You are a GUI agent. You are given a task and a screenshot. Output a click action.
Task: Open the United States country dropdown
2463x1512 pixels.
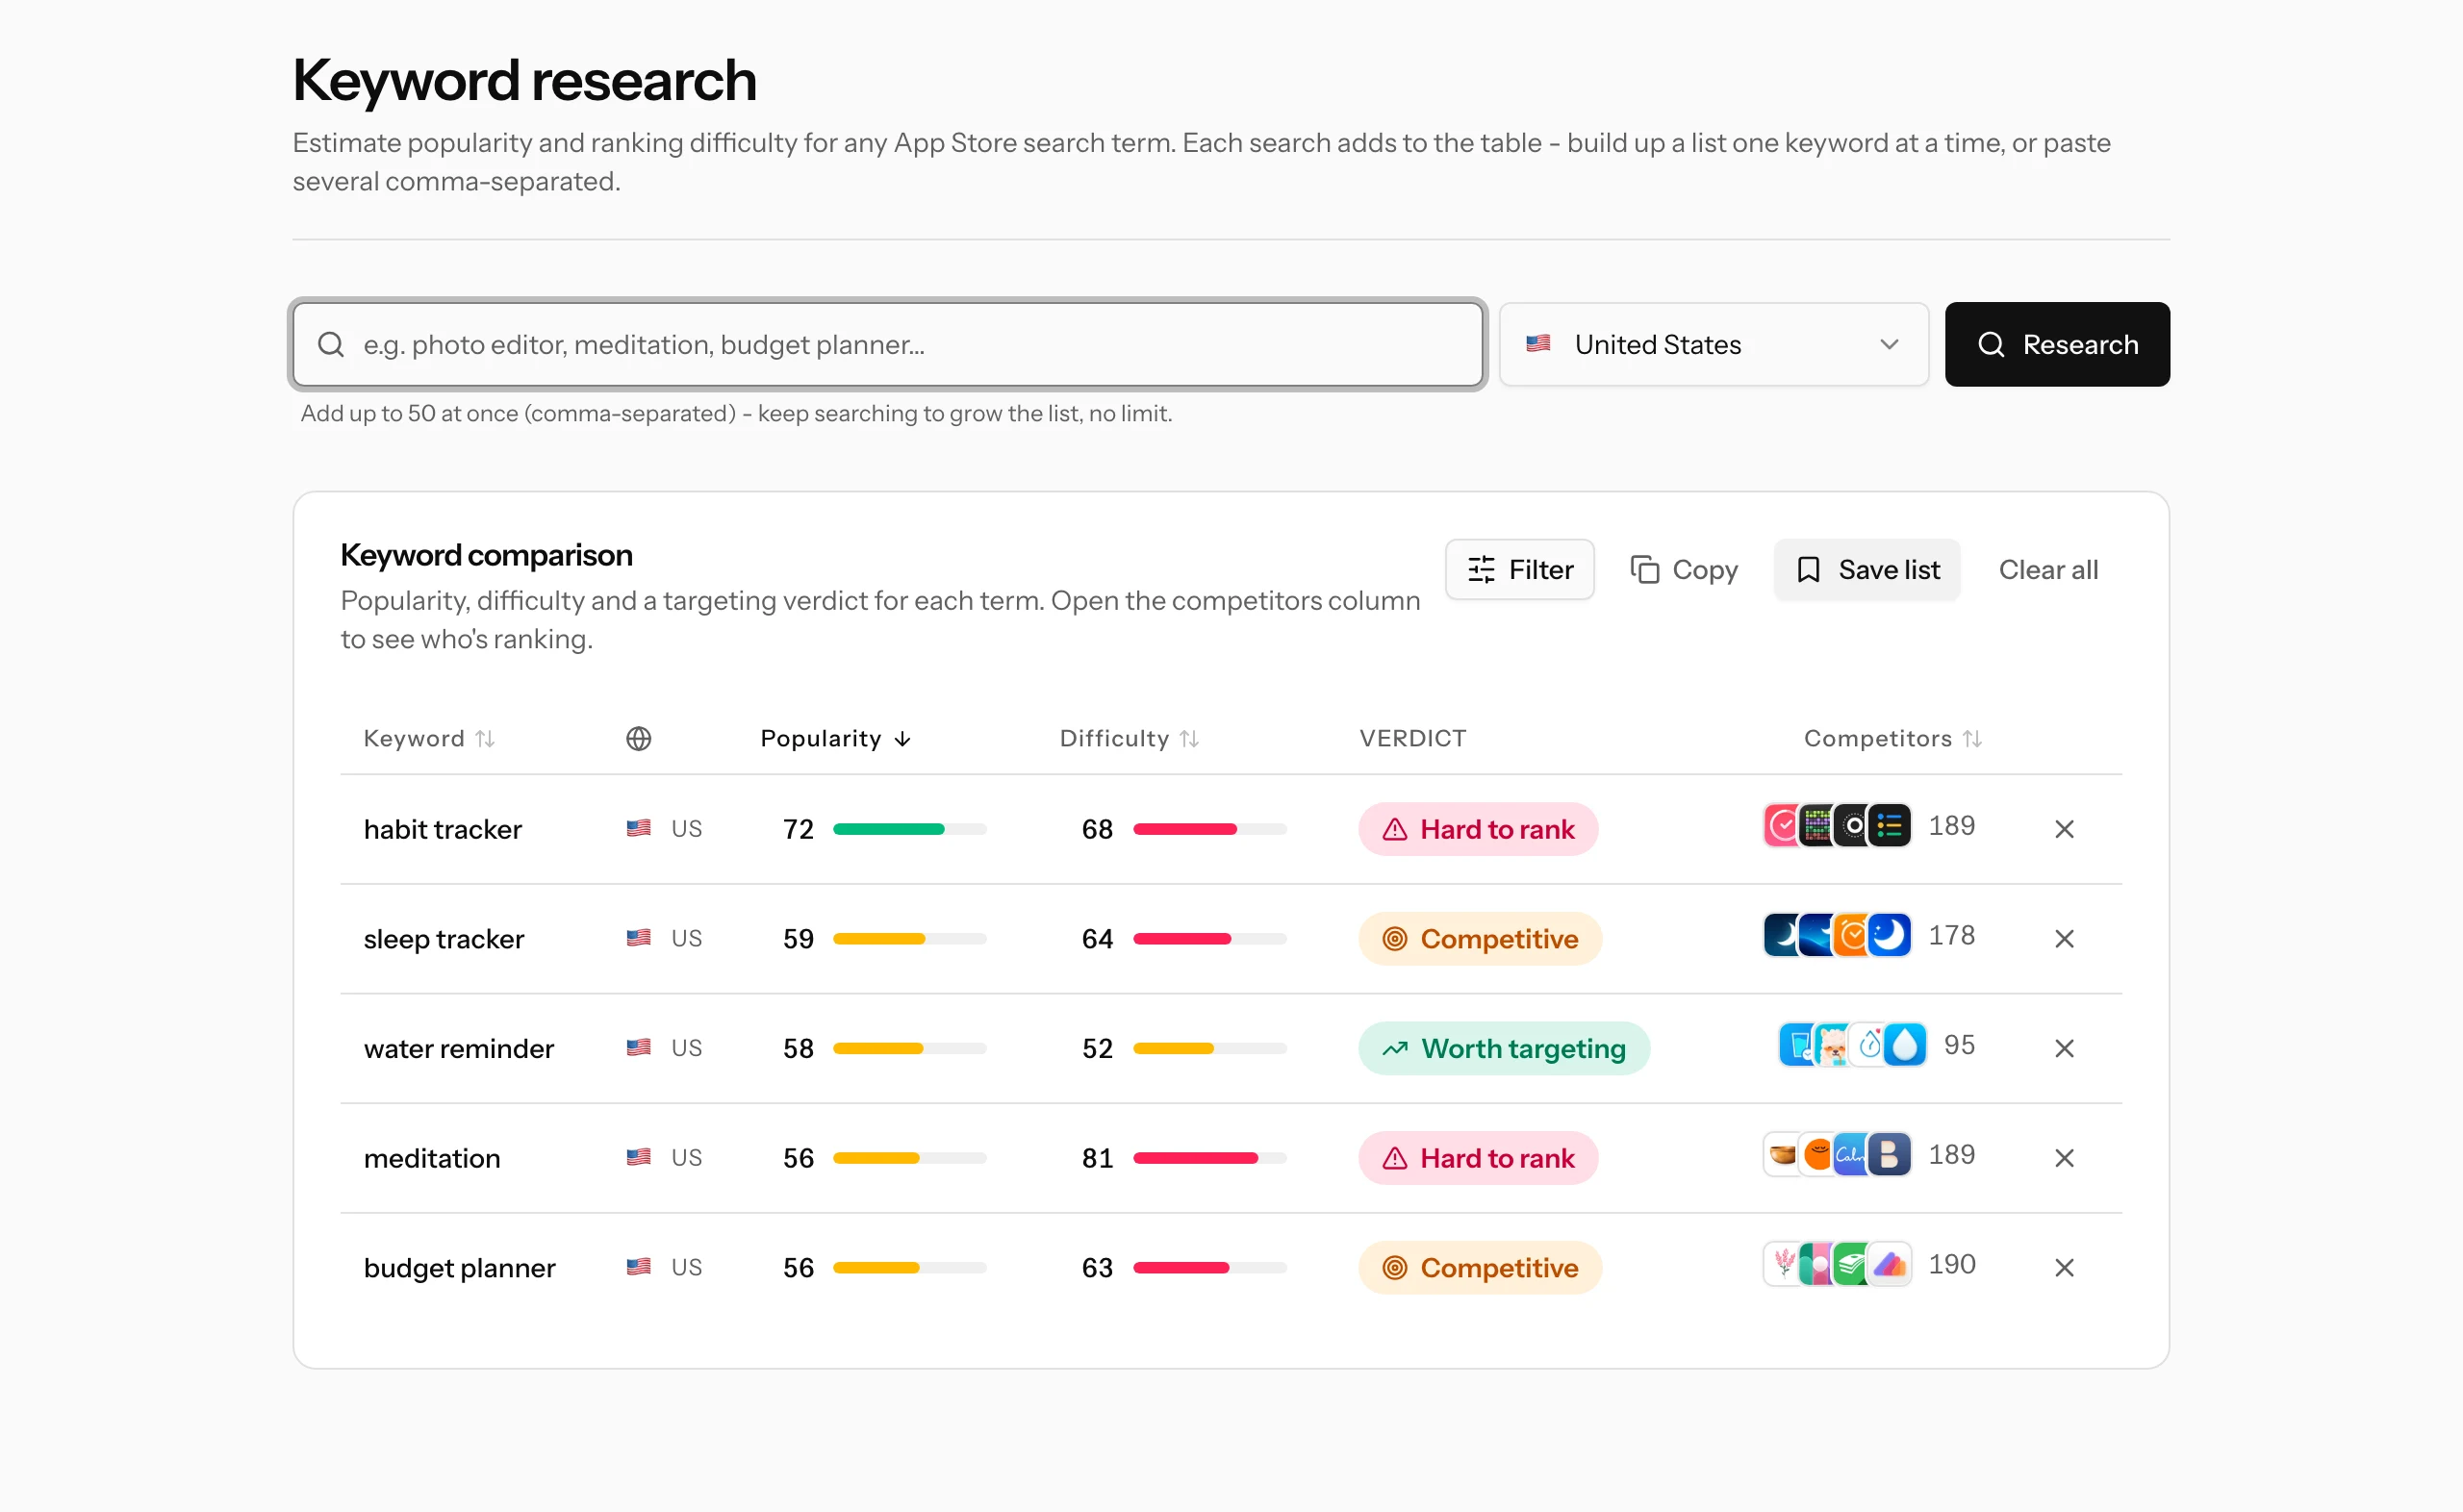click(x=1713, y=344)
